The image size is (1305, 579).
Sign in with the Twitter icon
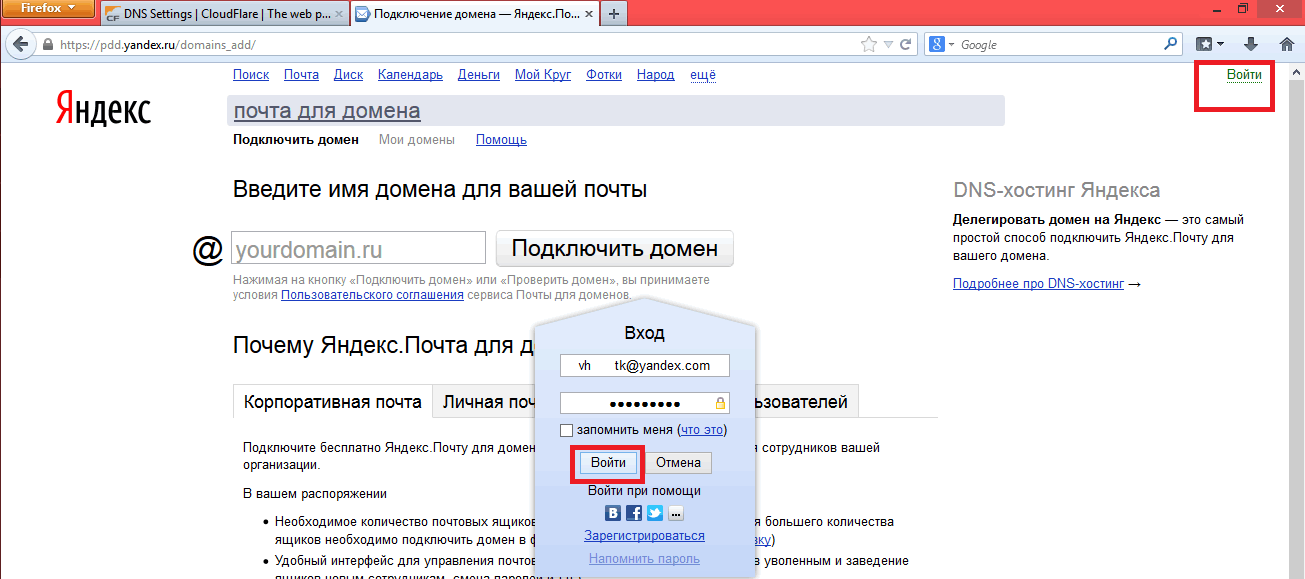coord(655,514)
